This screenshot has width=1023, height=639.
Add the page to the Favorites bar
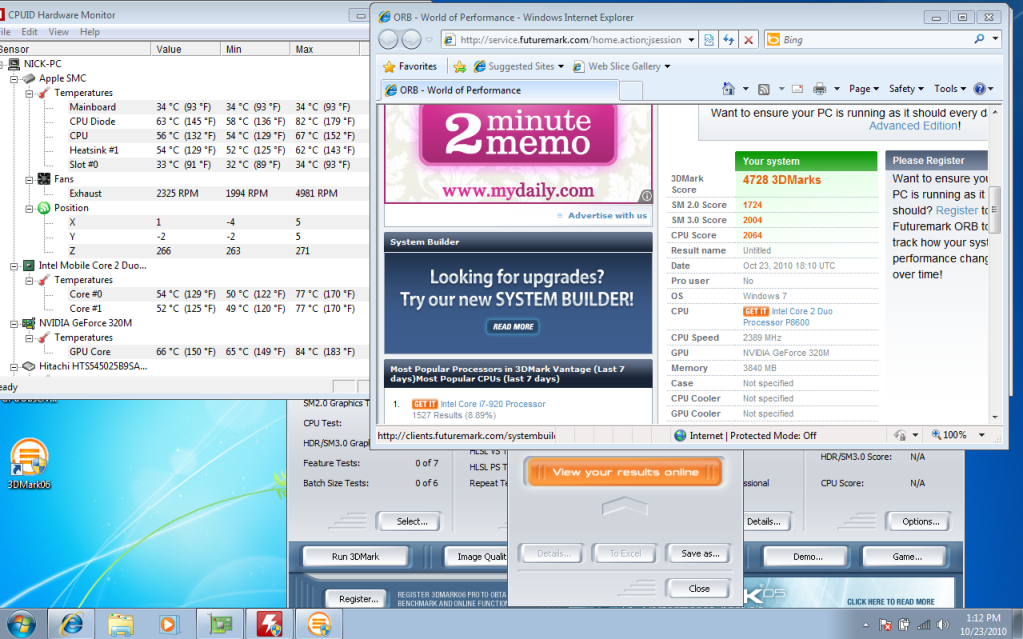(x=460, y=67)
